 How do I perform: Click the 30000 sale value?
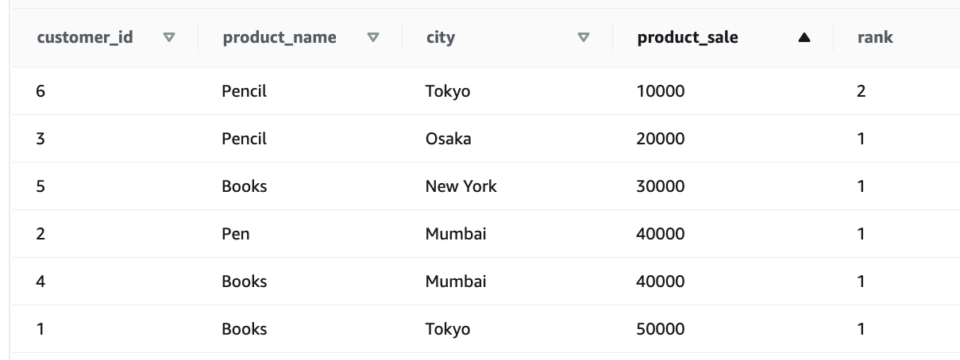660,186
